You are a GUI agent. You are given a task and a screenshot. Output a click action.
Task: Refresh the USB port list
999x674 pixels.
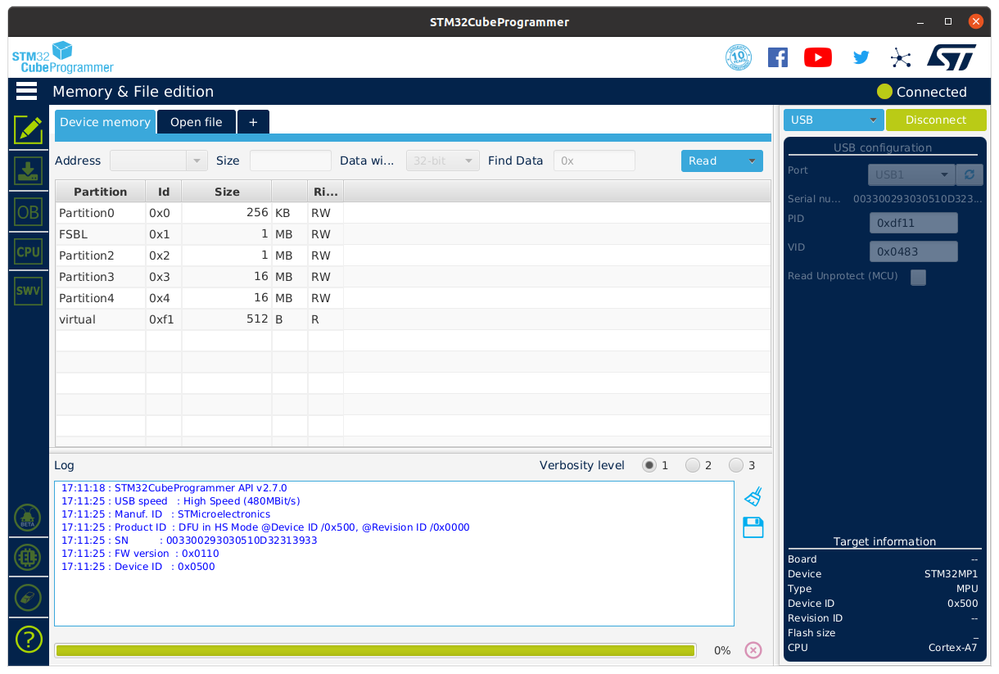(969, 175)
